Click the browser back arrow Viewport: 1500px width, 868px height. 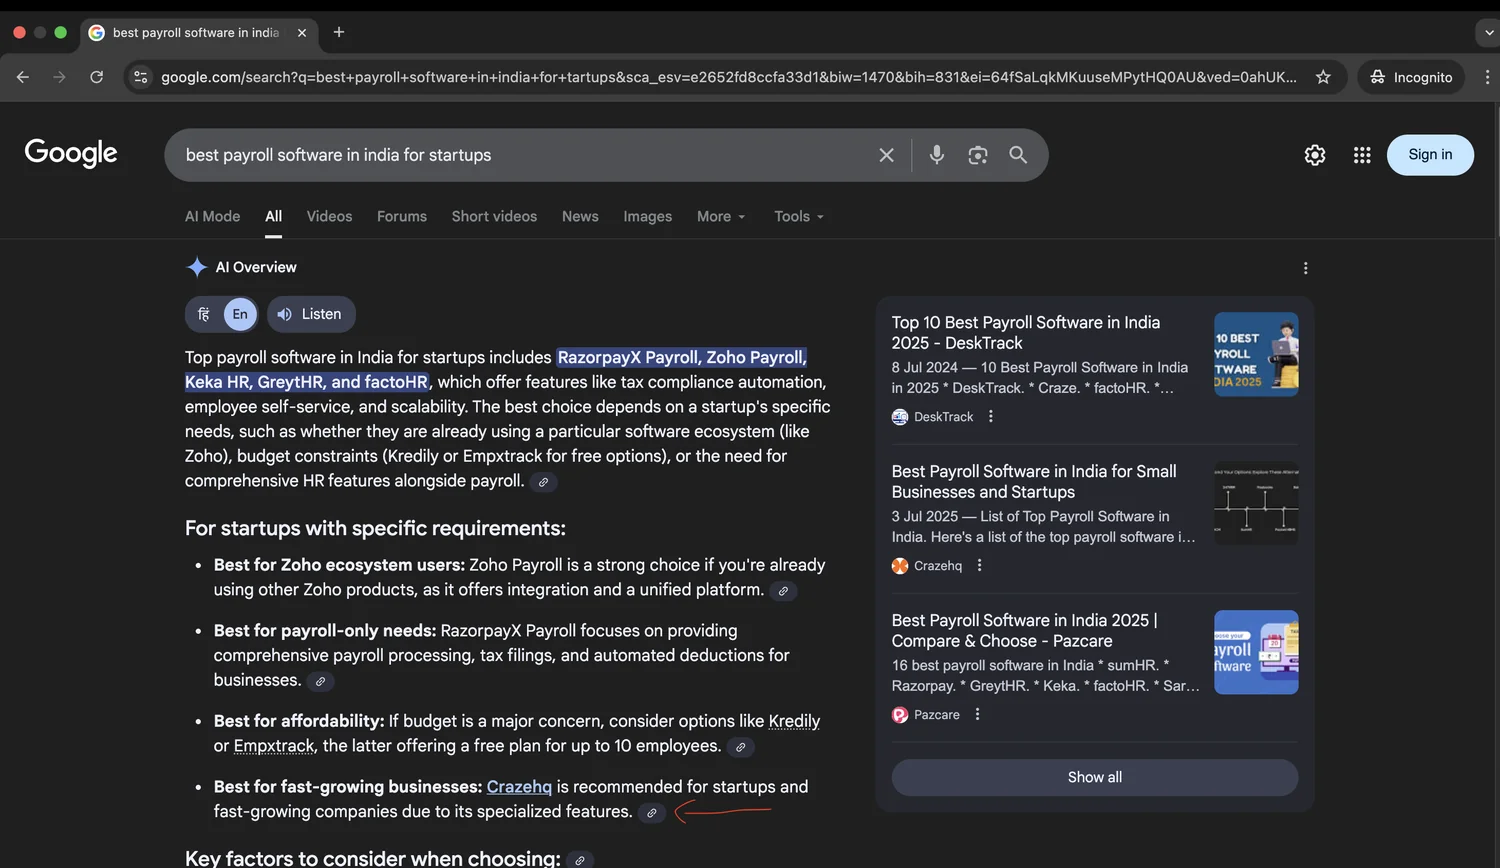(23, 77)
